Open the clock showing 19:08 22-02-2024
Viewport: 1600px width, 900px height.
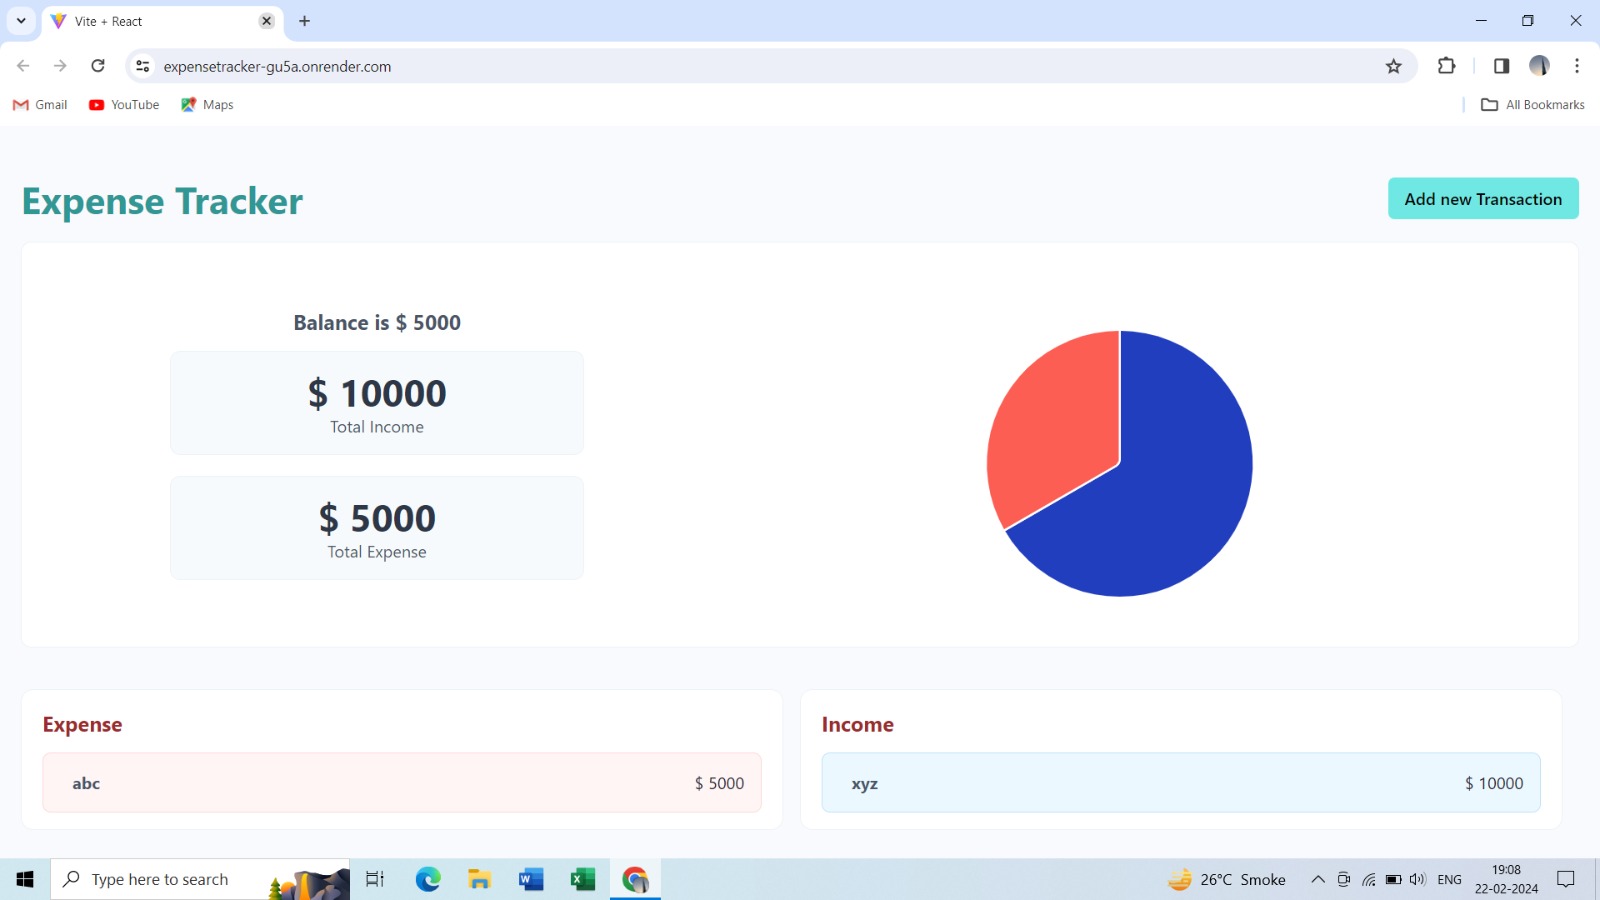click(x=1506, y=879)
